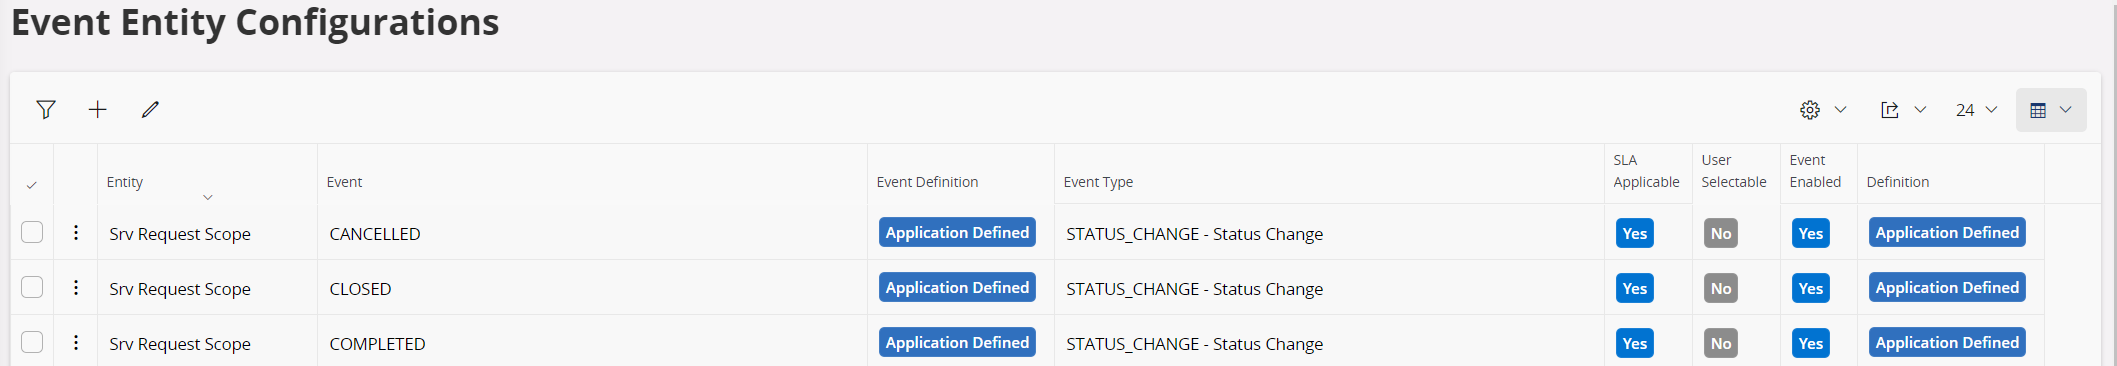Click Event Enabled Yes in COMPLETED row

pyautogui.click(x=1811, y=343)
